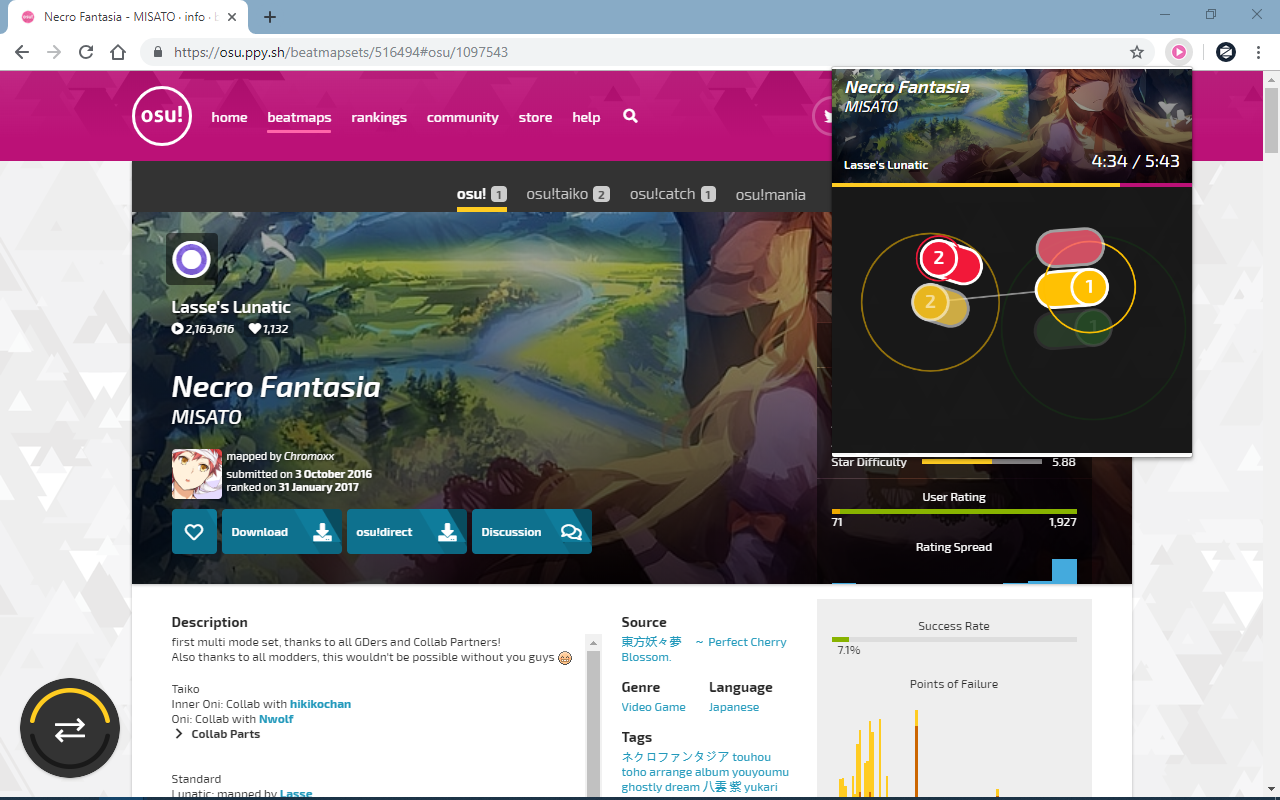Open beatmap with osu!direct

[407, 532]
